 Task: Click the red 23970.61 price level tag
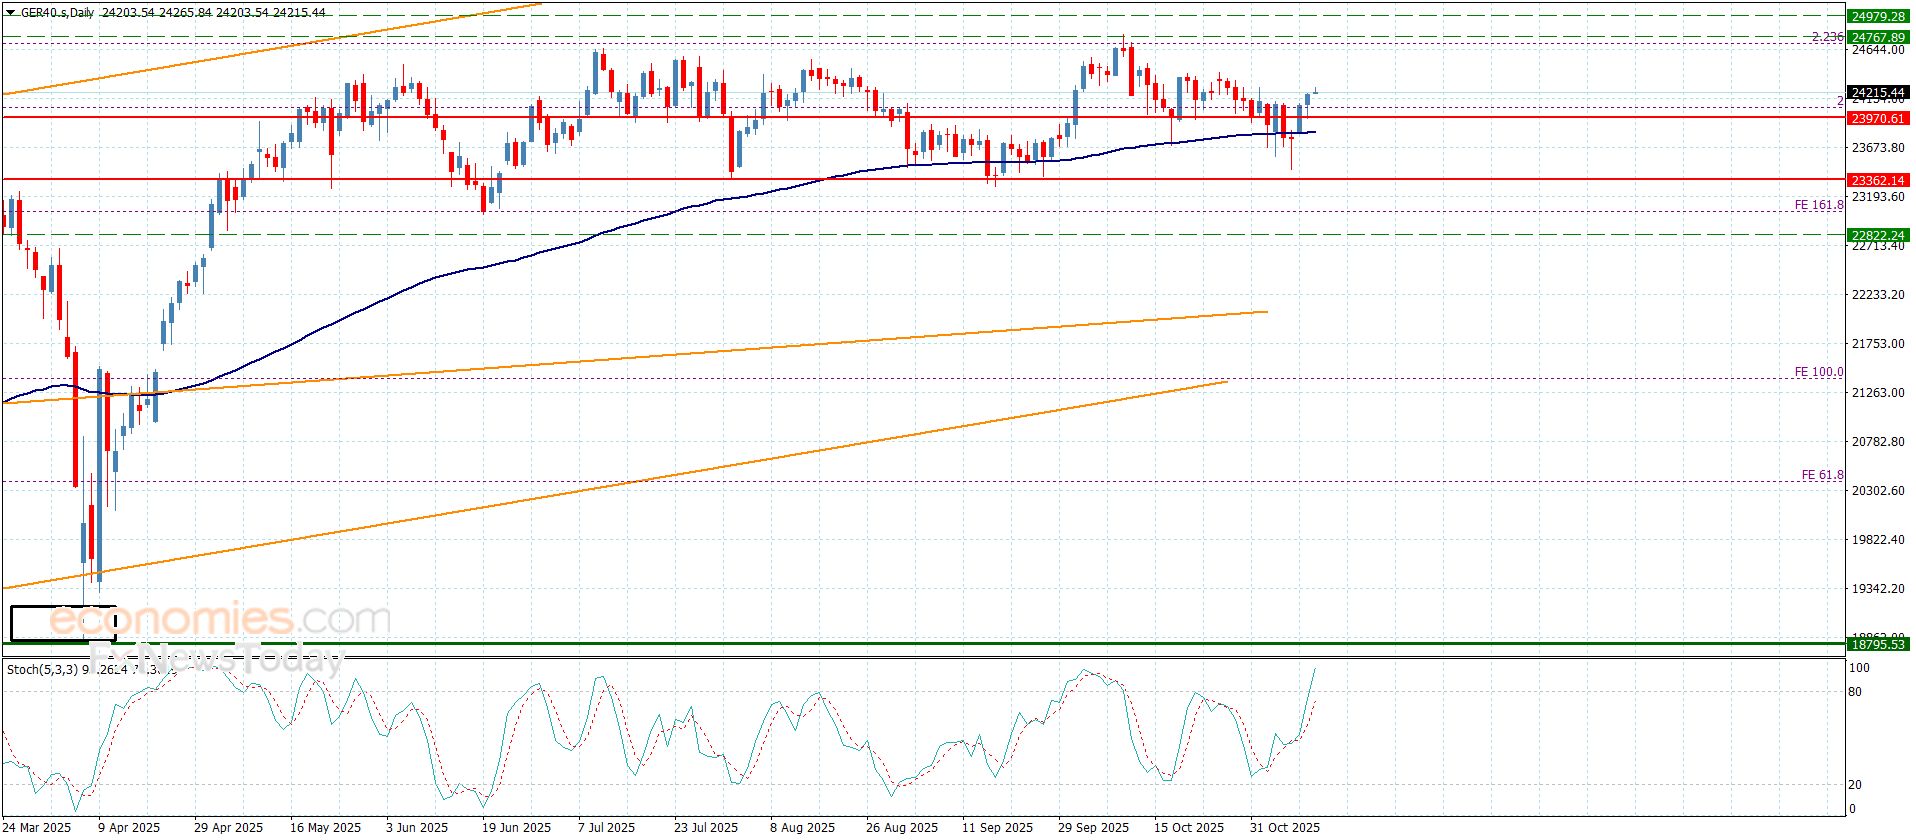pyautogui.click(x=1877, y=118)
